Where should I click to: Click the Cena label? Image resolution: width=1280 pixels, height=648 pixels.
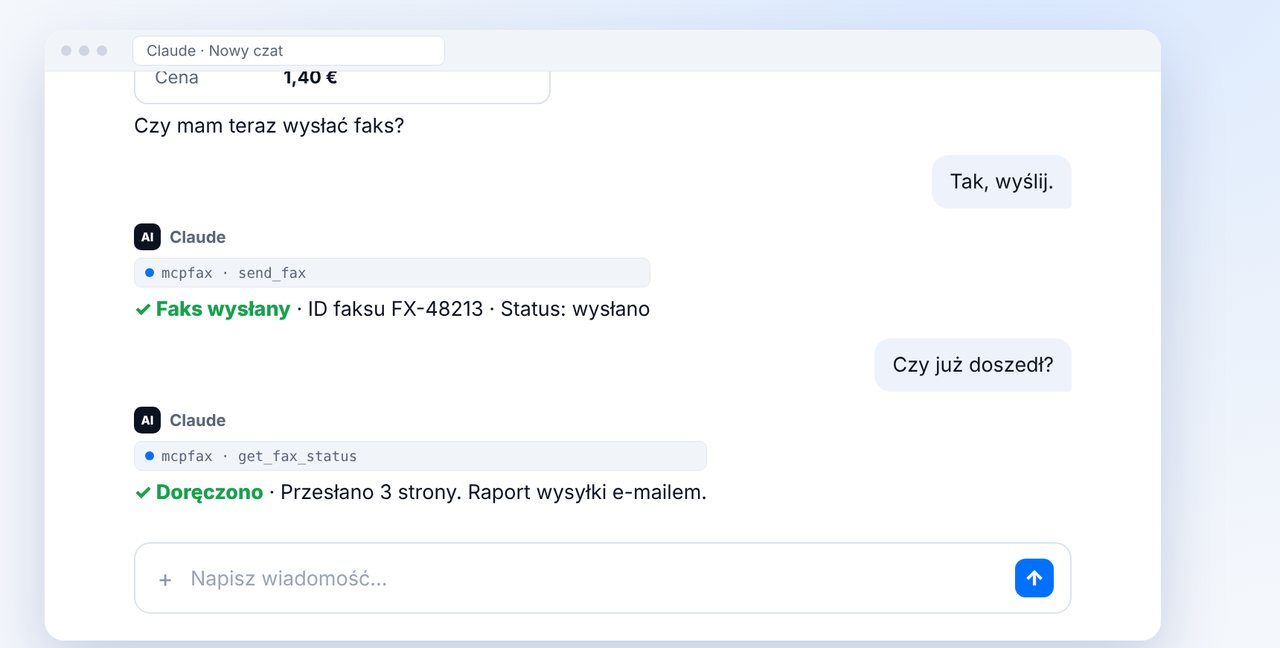pos(177,77)
